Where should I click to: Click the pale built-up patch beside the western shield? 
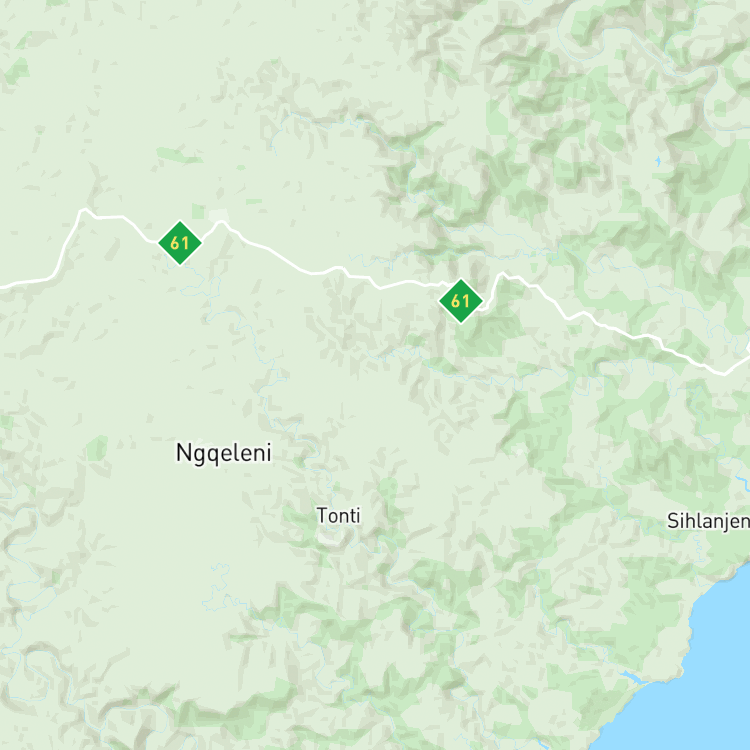point(219,215)
